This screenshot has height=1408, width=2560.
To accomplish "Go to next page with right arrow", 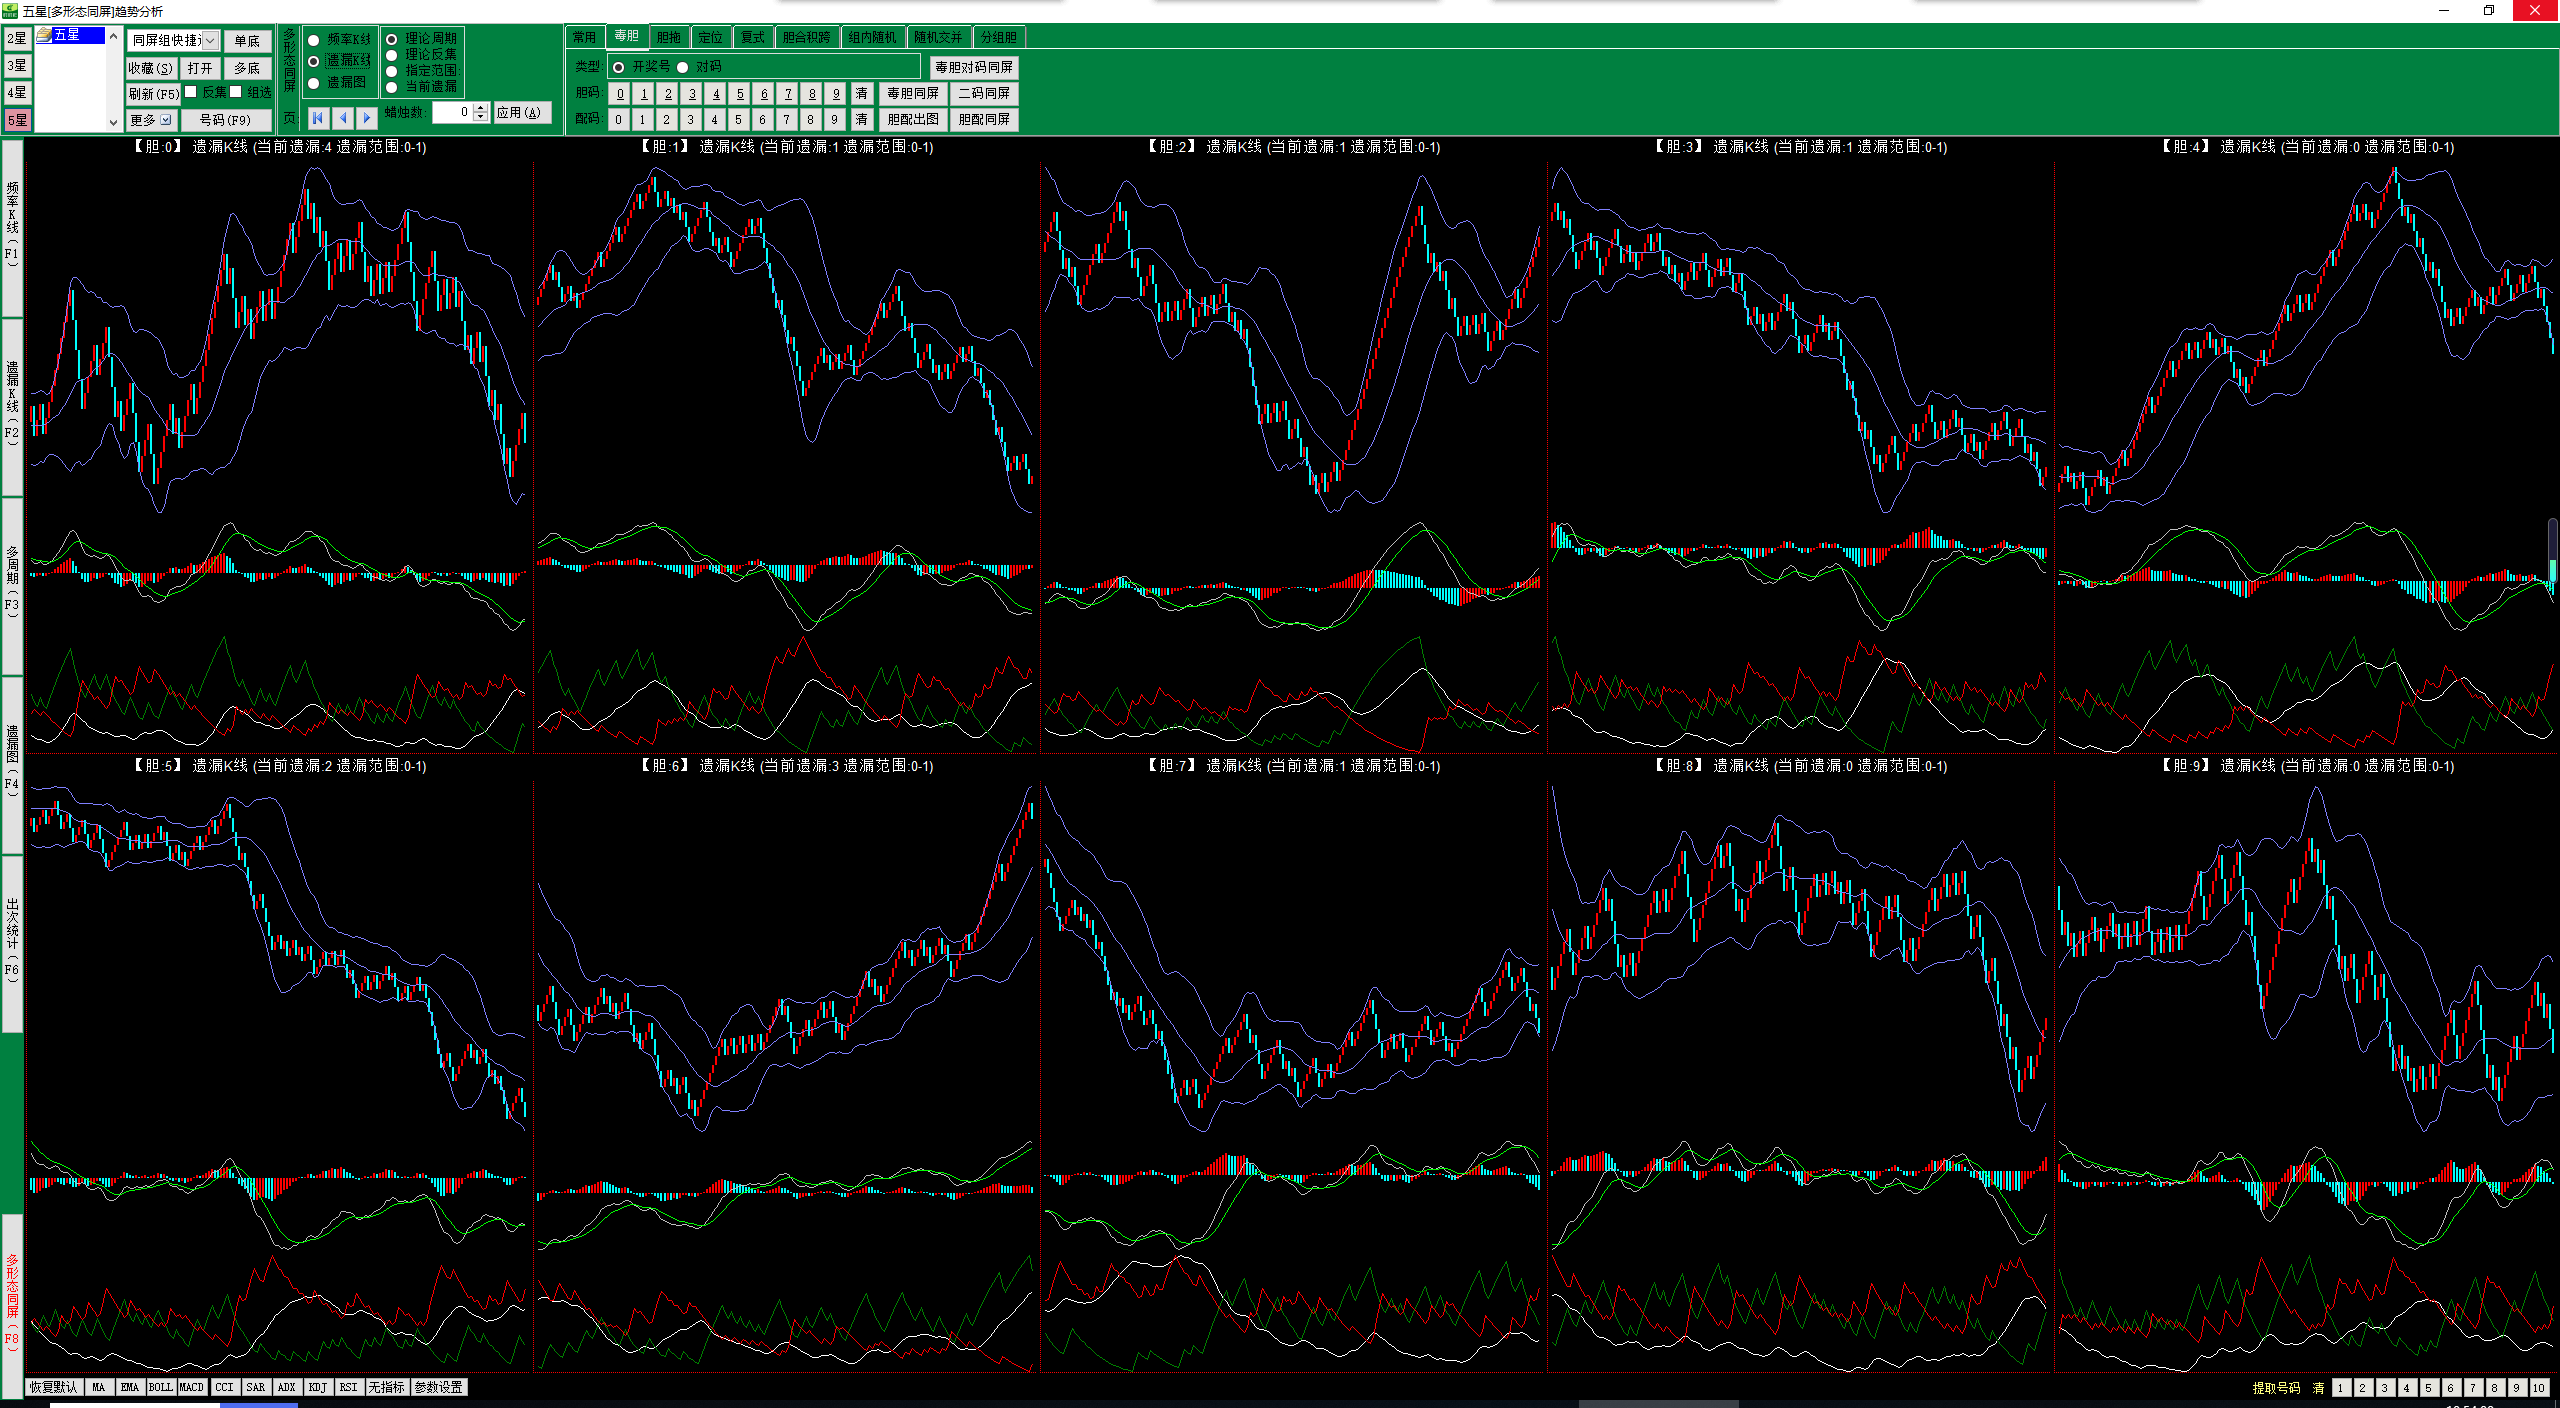I will (x=367, y=117).
